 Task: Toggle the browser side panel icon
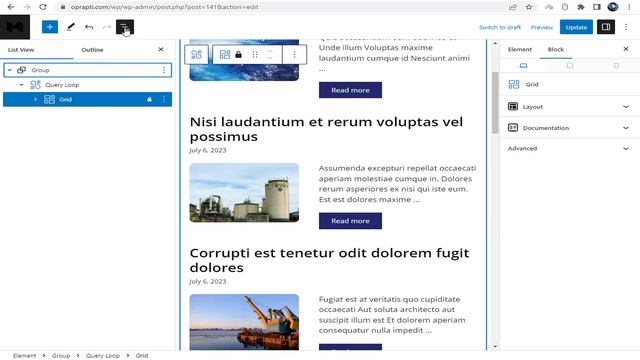597,7
